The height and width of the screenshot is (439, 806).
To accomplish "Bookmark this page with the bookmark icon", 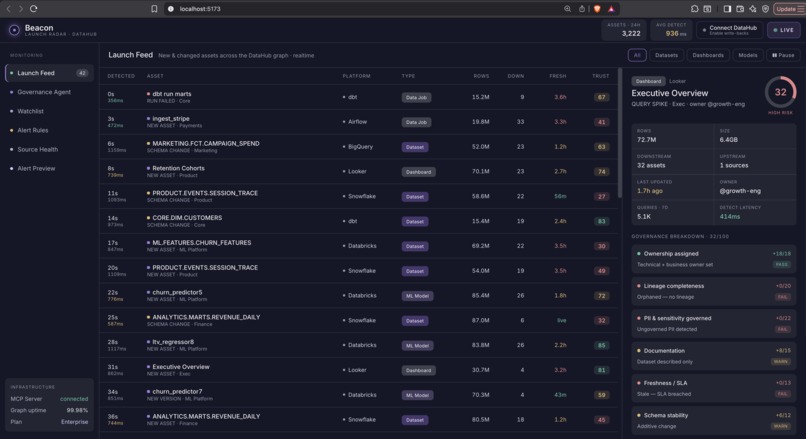I will (x=154, y=9).
